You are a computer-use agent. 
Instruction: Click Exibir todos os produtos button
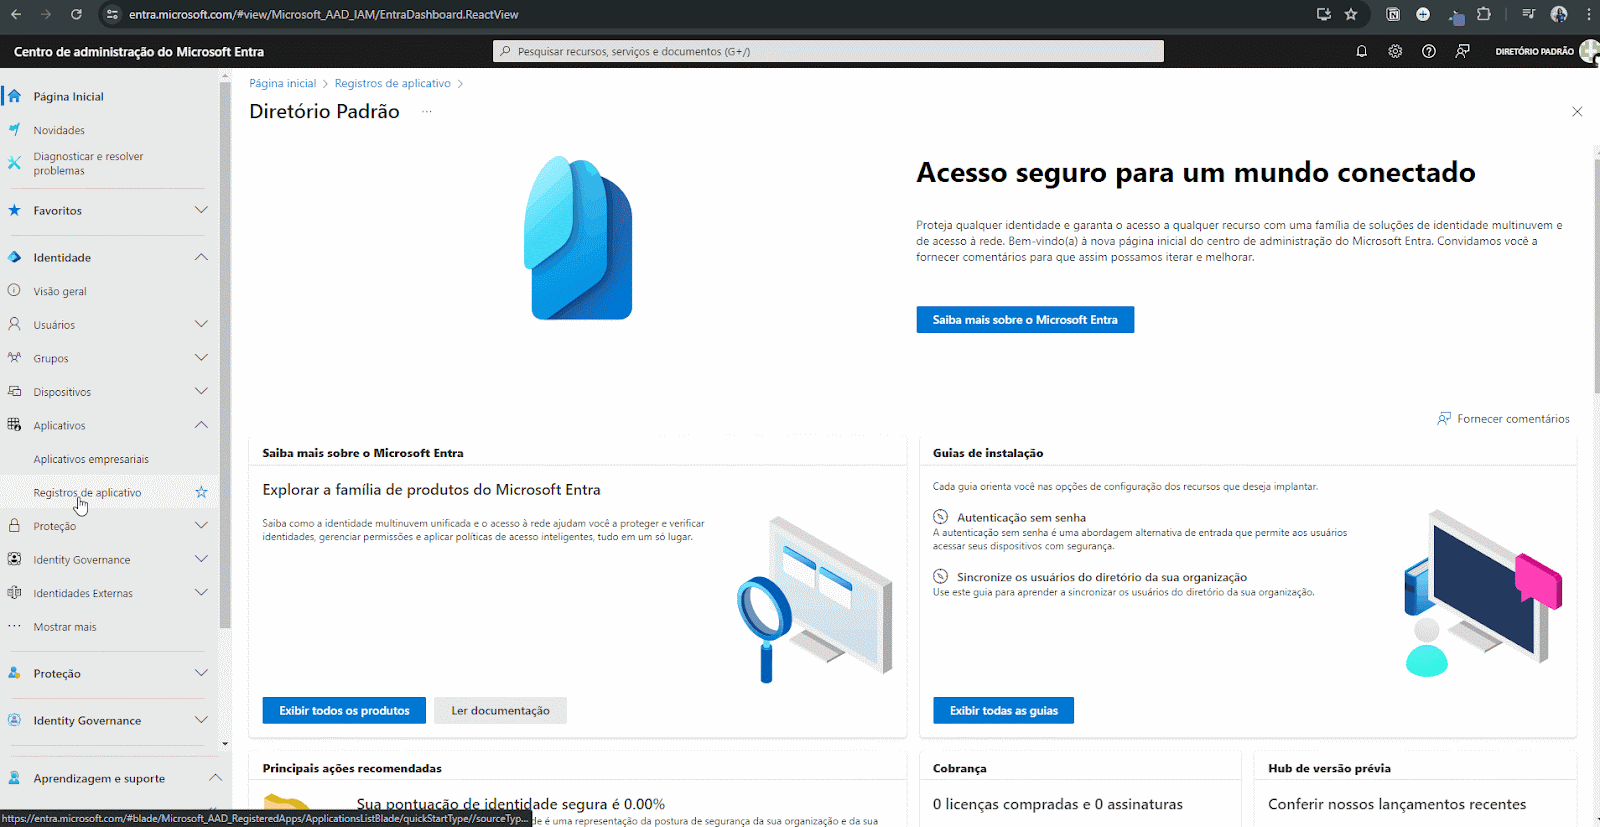(x=344, y=710)
